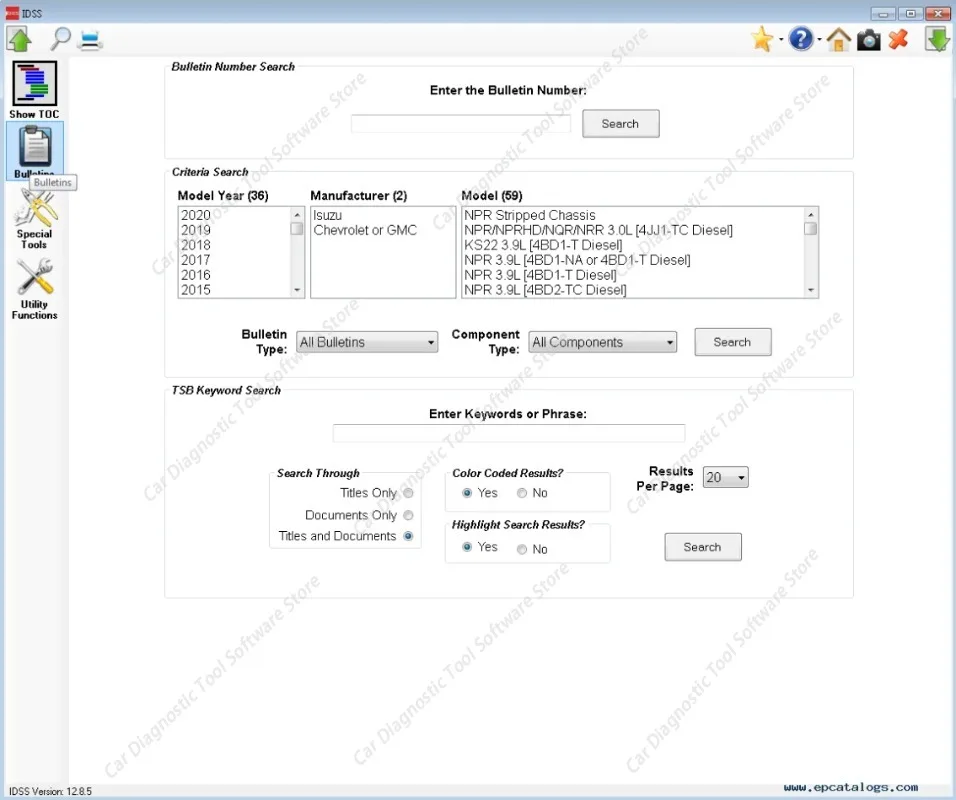
Task: Click Model list scroll up arrow
Action: (x=811, y=214)
